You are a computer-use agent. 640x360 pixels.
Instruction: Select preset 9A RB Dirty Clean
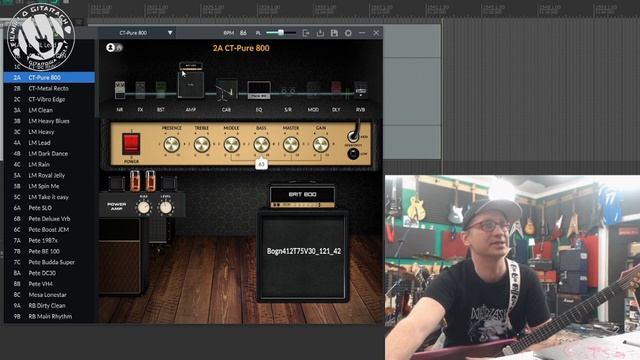pos(49,306)
